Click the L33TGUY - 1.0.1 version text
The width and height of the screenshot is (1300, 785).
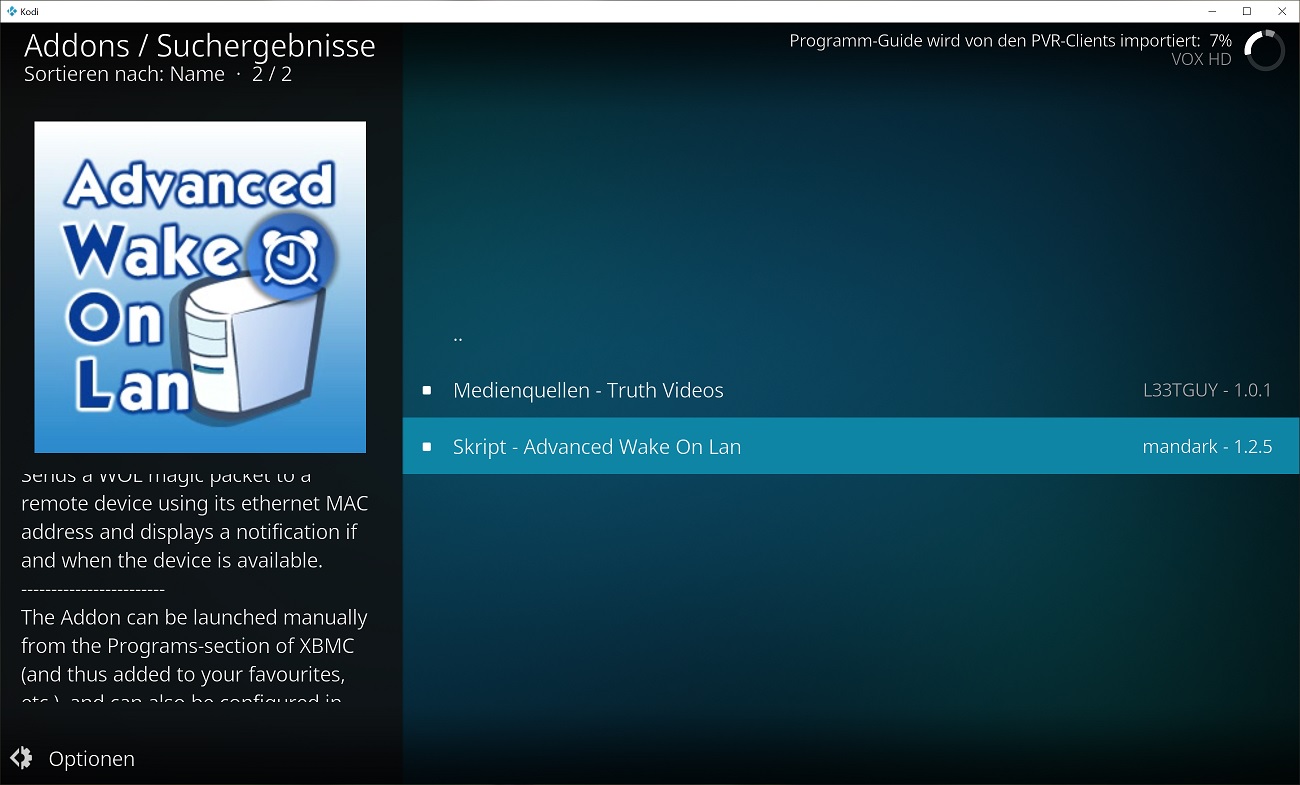point(1207,390)
